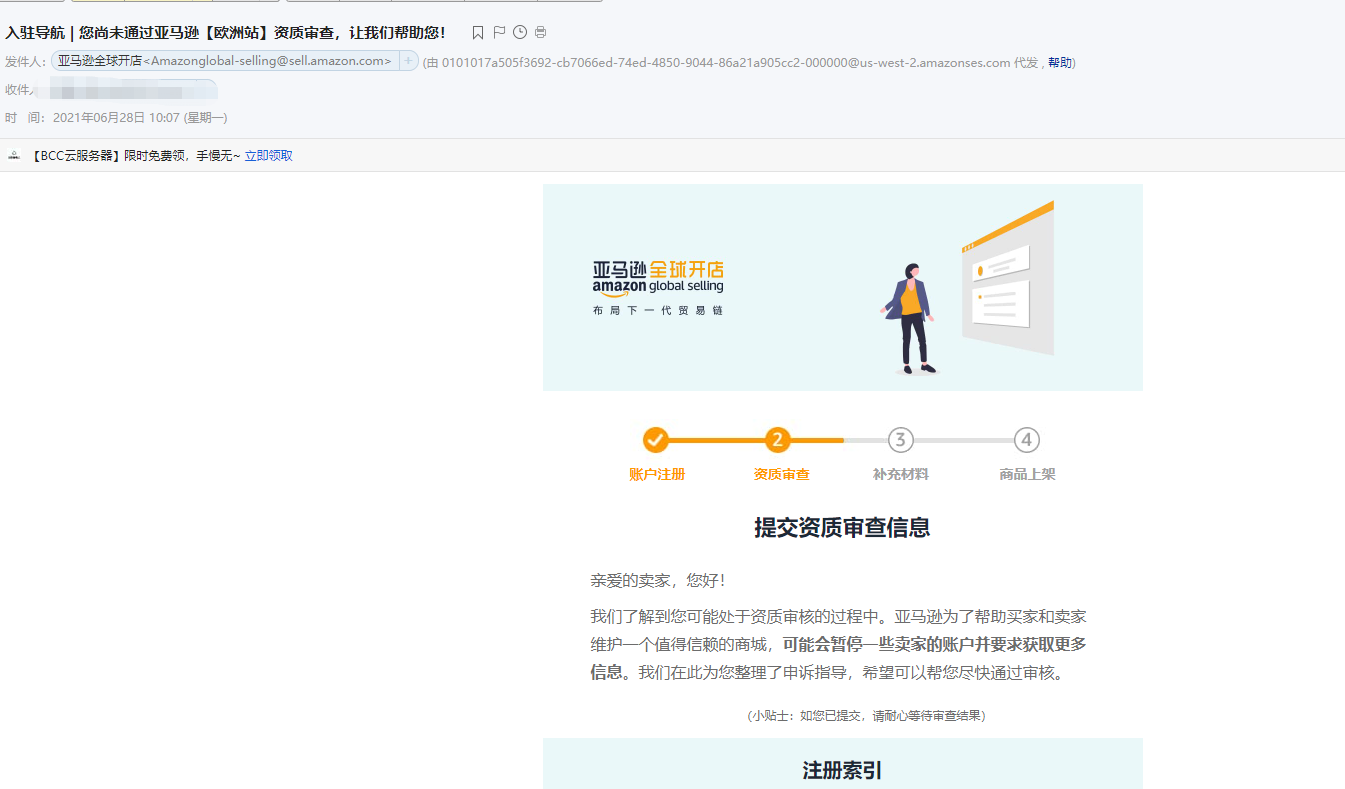1345x789 pixels.
Task: Click the step 3 grey circle
Action: 901,439
